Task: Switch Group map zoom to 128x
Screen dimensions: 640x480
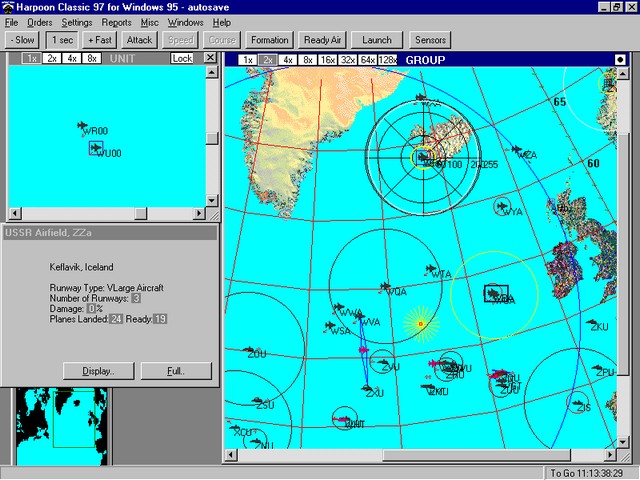Action: pyautogui.click(x=387, y=60)
